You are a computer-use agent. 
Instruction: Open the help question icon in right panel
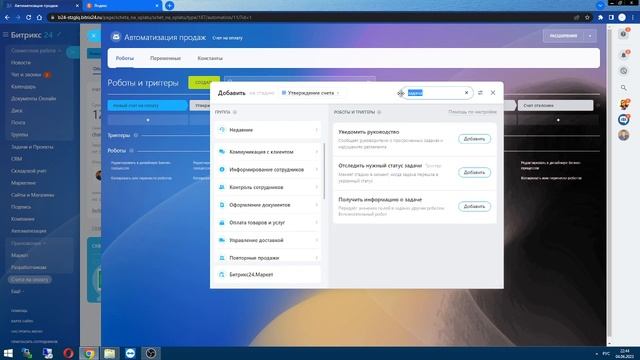[624, 34]
